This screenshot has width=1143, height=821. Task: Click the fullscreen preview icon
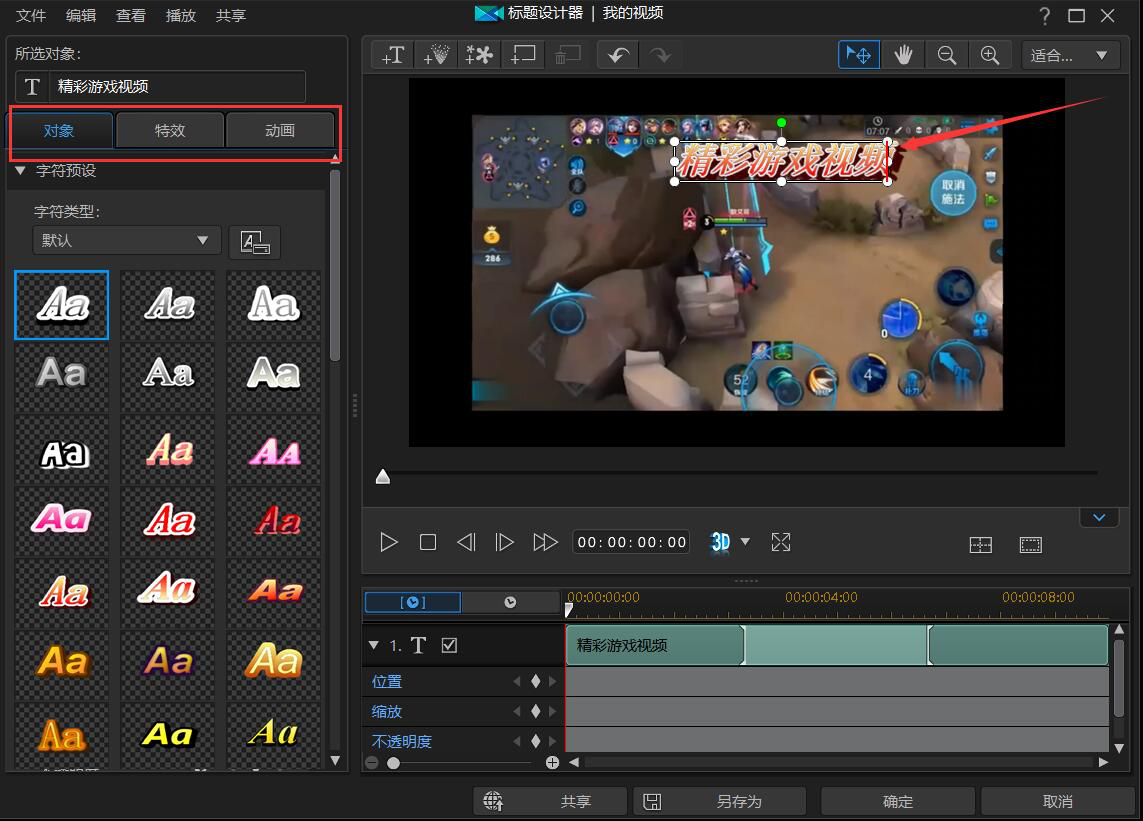781,542
